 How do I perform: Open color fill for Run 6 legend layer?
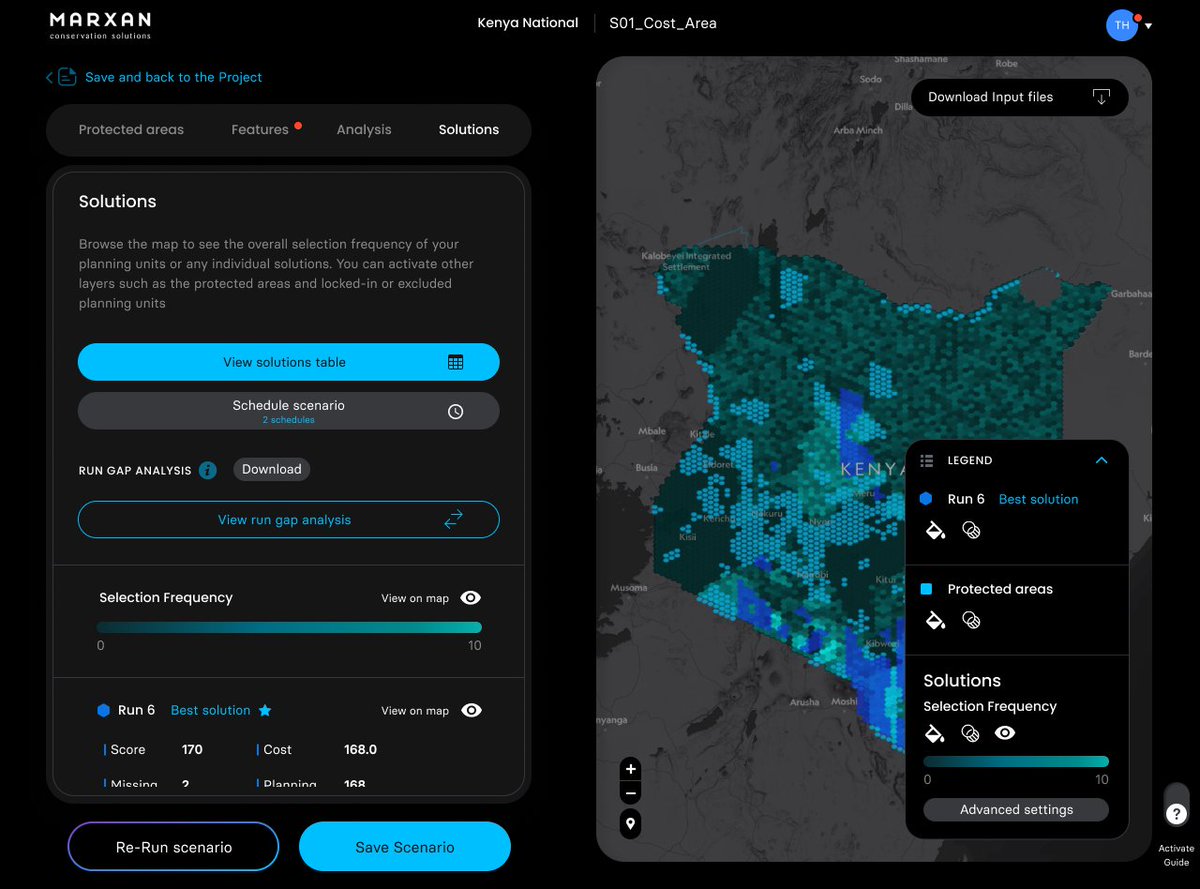tap(934, 530)
